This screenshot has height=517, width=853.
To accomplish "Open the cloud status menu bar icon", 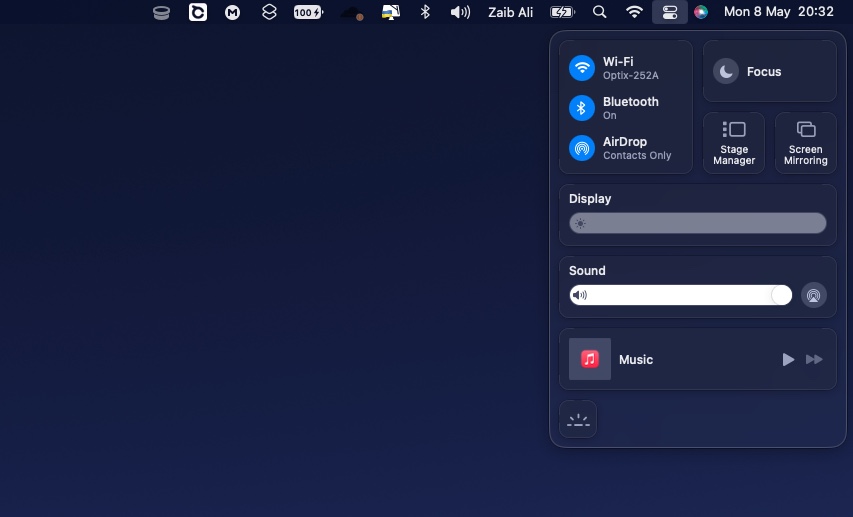I will (352, 13).
